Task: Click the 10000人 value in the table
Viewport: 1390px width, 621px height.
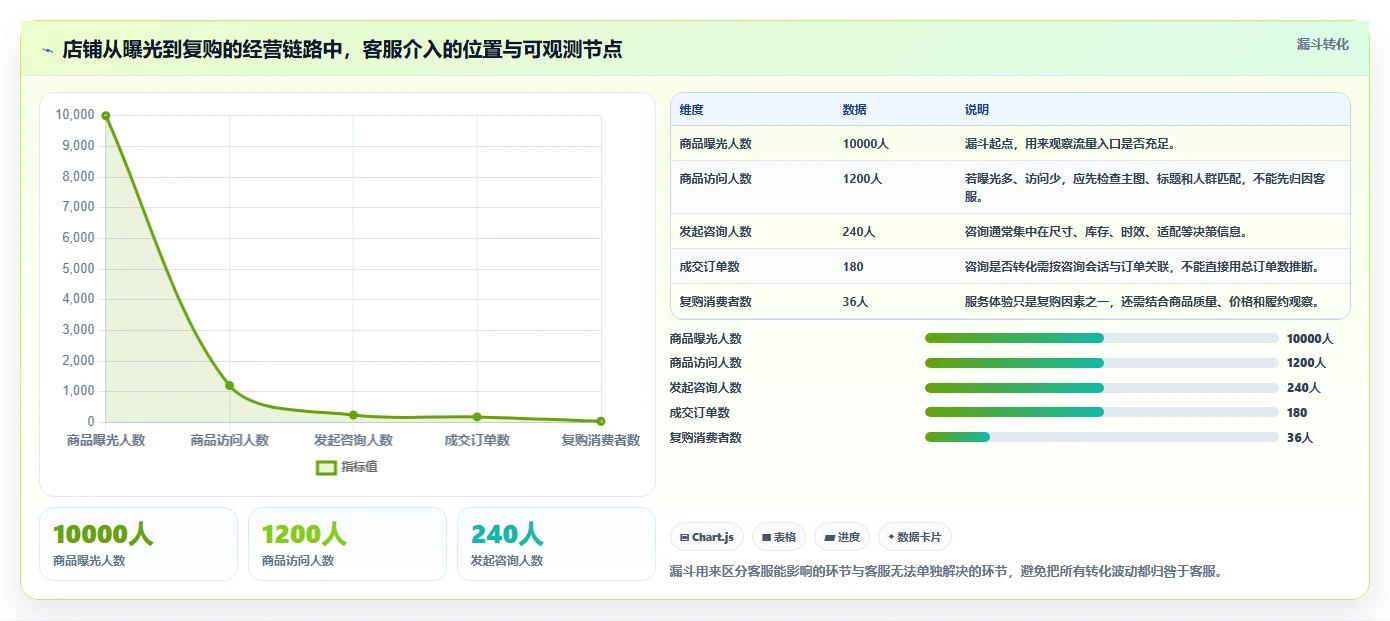Action: 866,144
